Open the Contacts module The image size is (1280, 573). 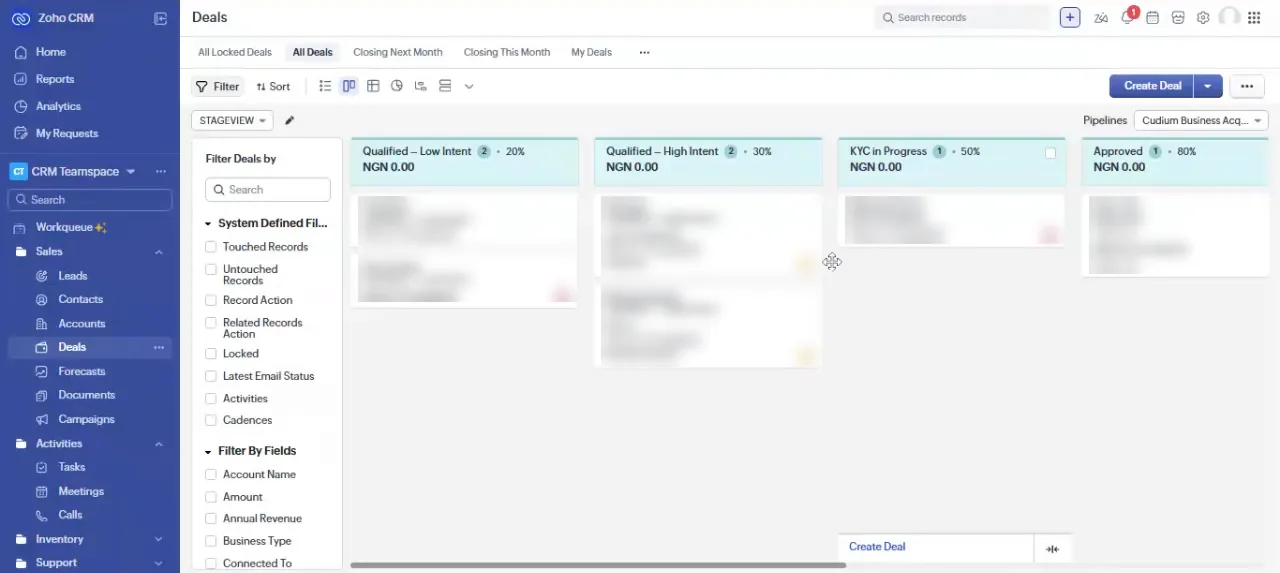tap(80, 299)
